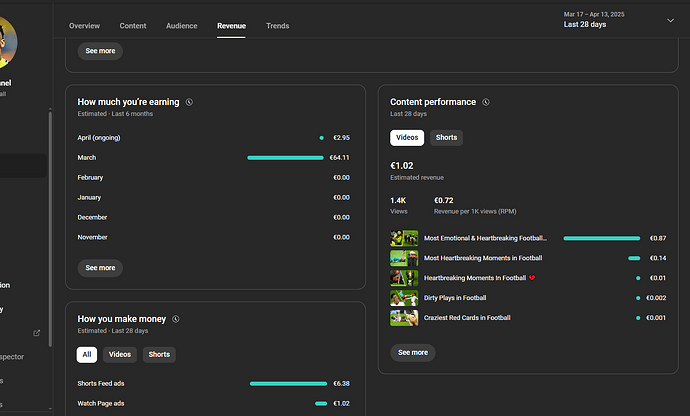Image resolution: width=690 pixels, height=416 pixels.
Task: Switch to the Content tab
Action: coord(133,26)
